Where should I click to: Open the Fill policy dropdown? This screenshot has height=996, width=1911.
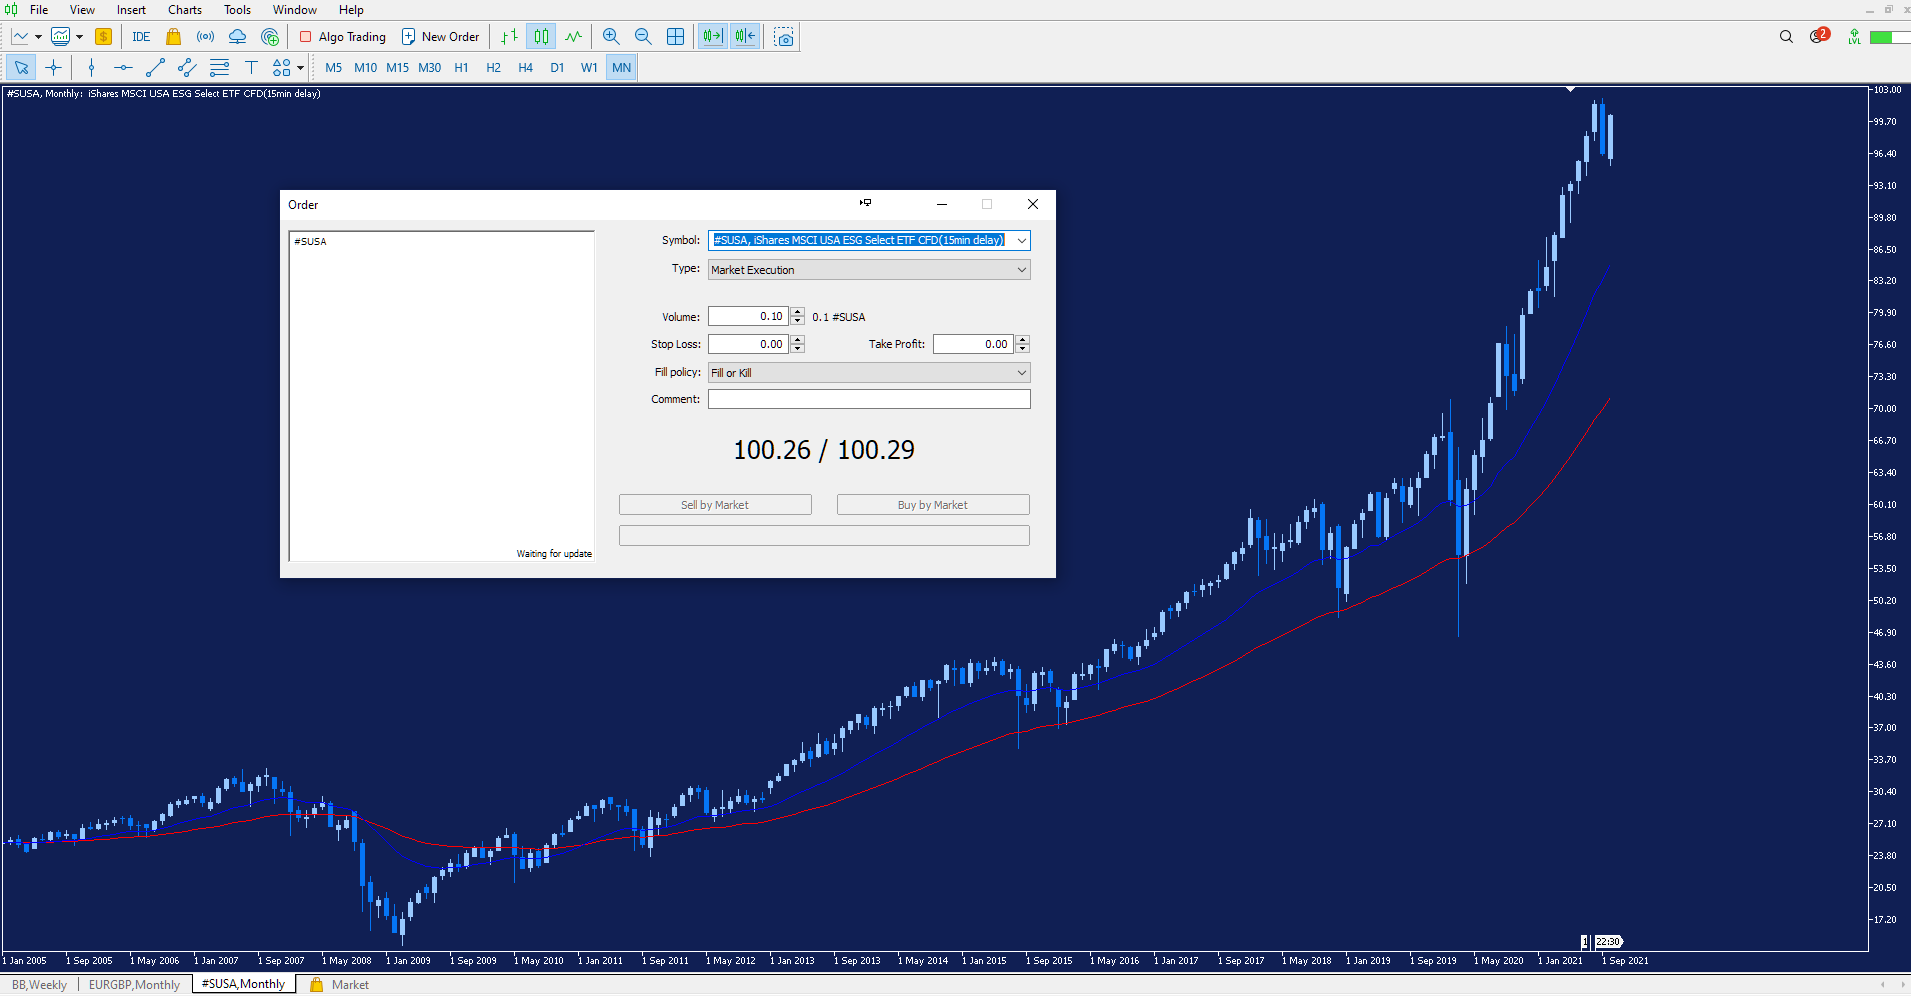pos(869,373)
